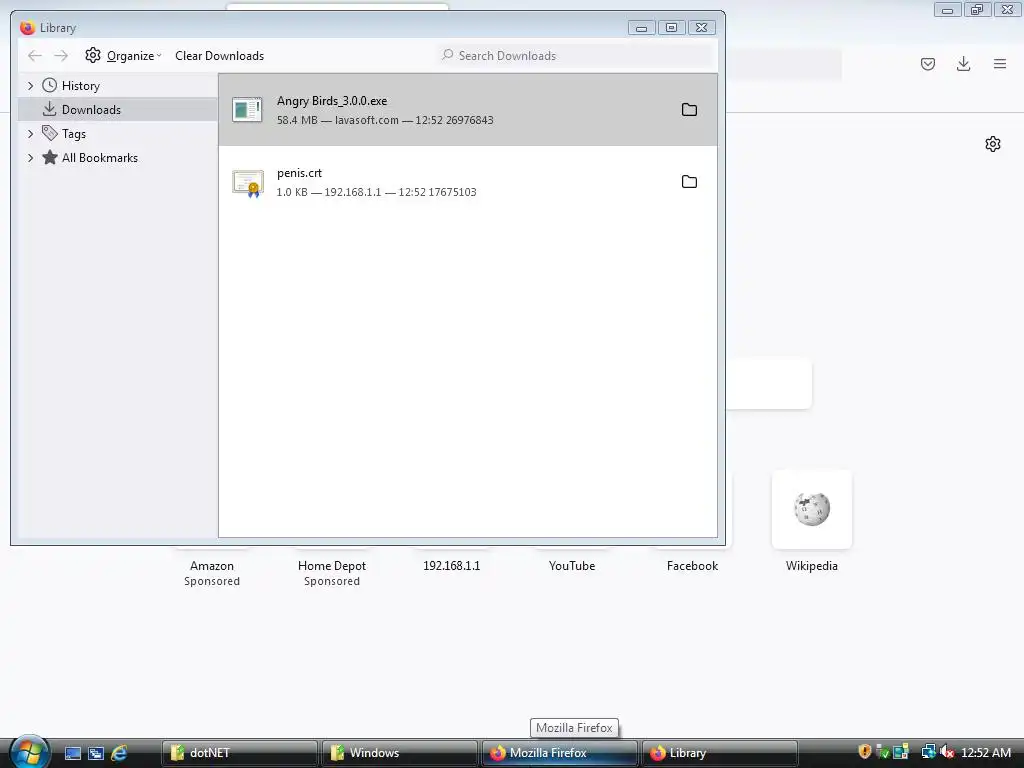This screenshot has height=768, width=1024.
Task: Close the Library window
Action: (x=701, y=27)
